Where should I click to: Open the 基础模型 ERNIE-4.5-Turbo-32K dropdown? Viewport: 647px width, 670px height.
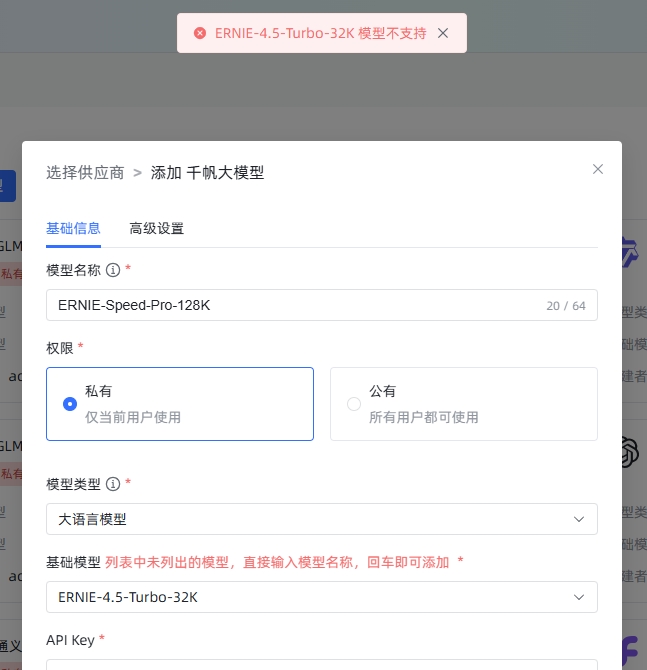point(321,597)
